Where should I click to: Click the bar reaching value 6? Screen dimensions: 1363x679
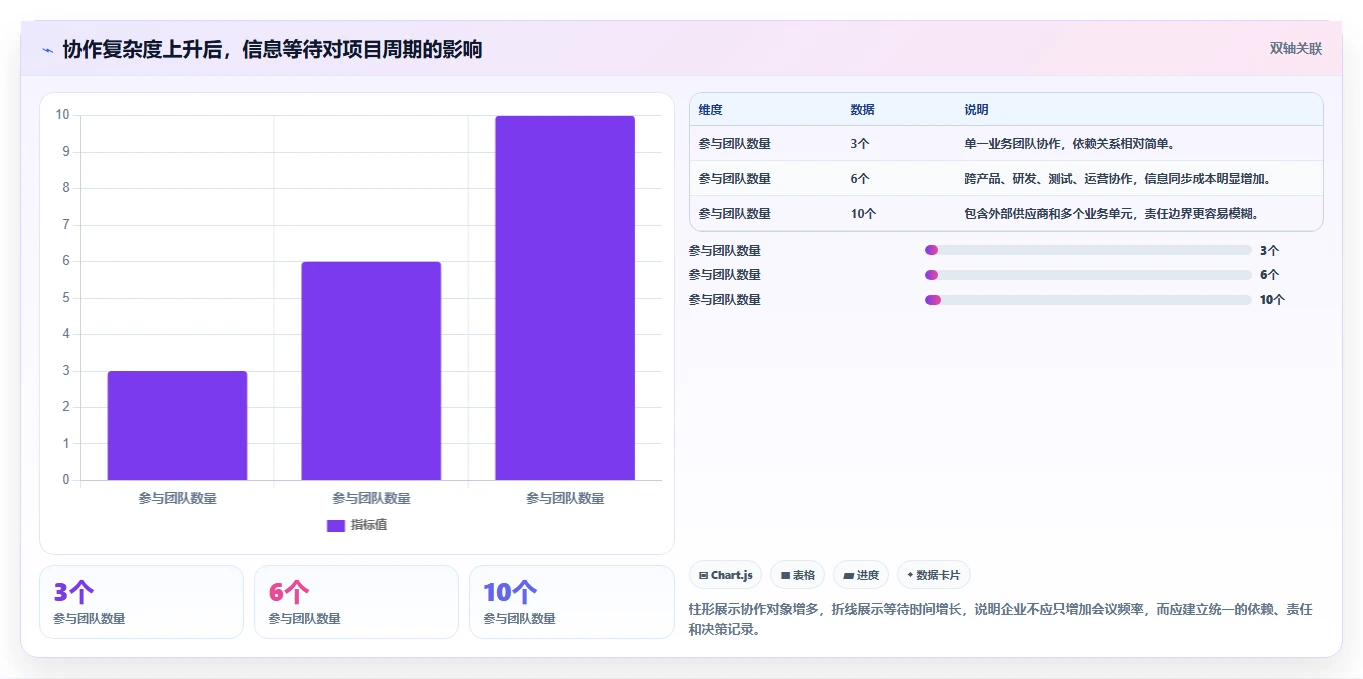tap(371, 371)
